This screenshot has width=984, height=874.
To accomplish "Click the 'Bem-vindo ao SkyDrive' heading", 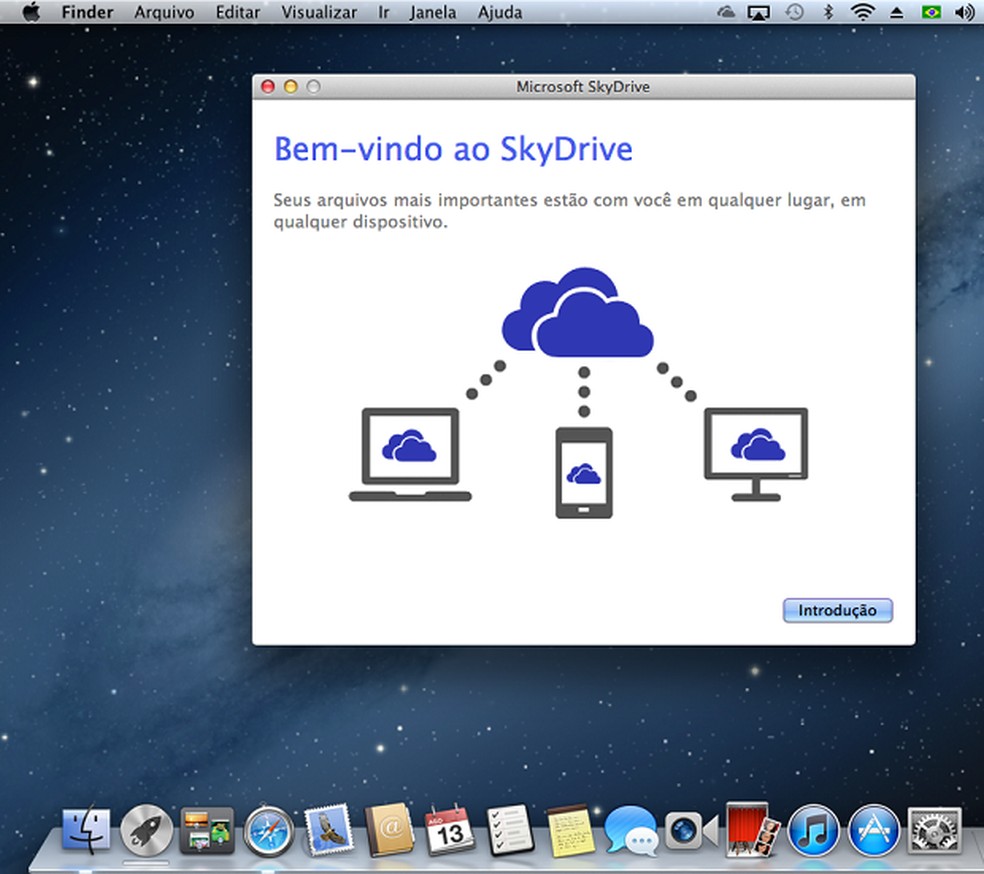I will click(x=453, y=149).
